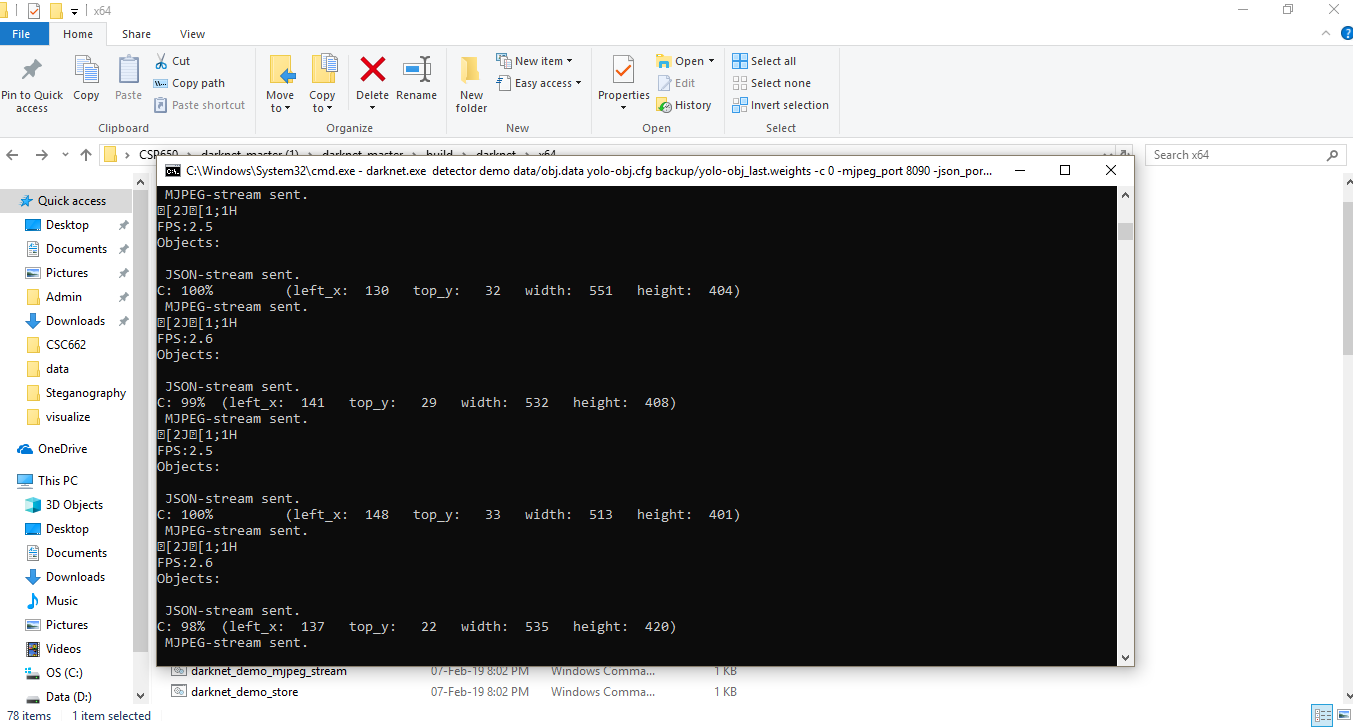Viewport: 1353px width, 727px height.
Task: Open Desktop under Quick access
Action: point(67,225)
